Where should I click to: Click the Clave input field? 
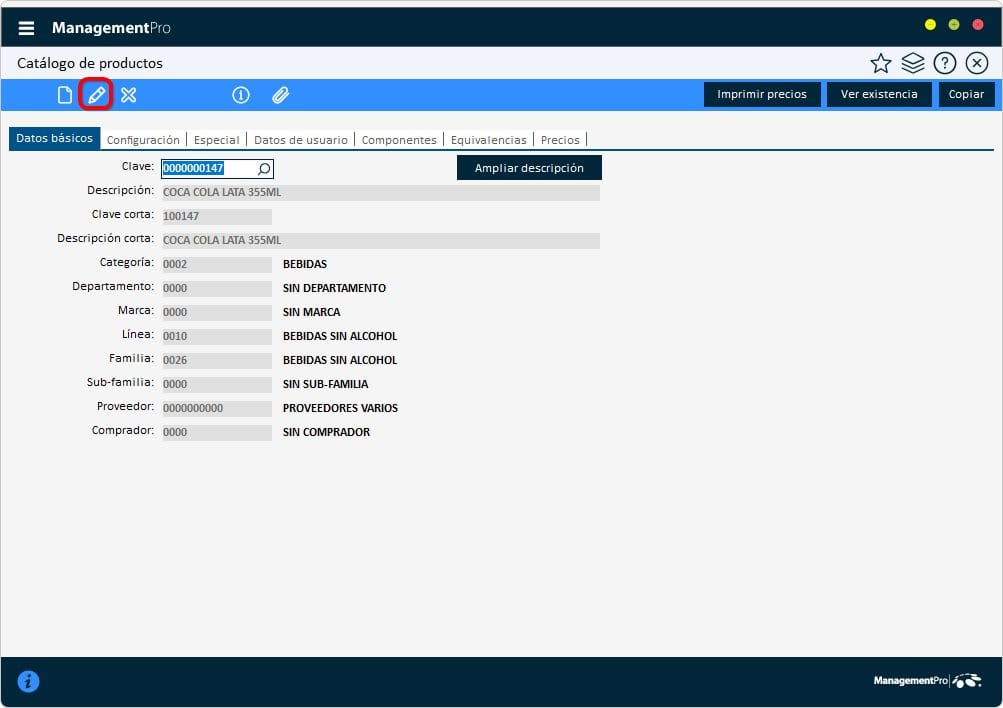[207, 169]
